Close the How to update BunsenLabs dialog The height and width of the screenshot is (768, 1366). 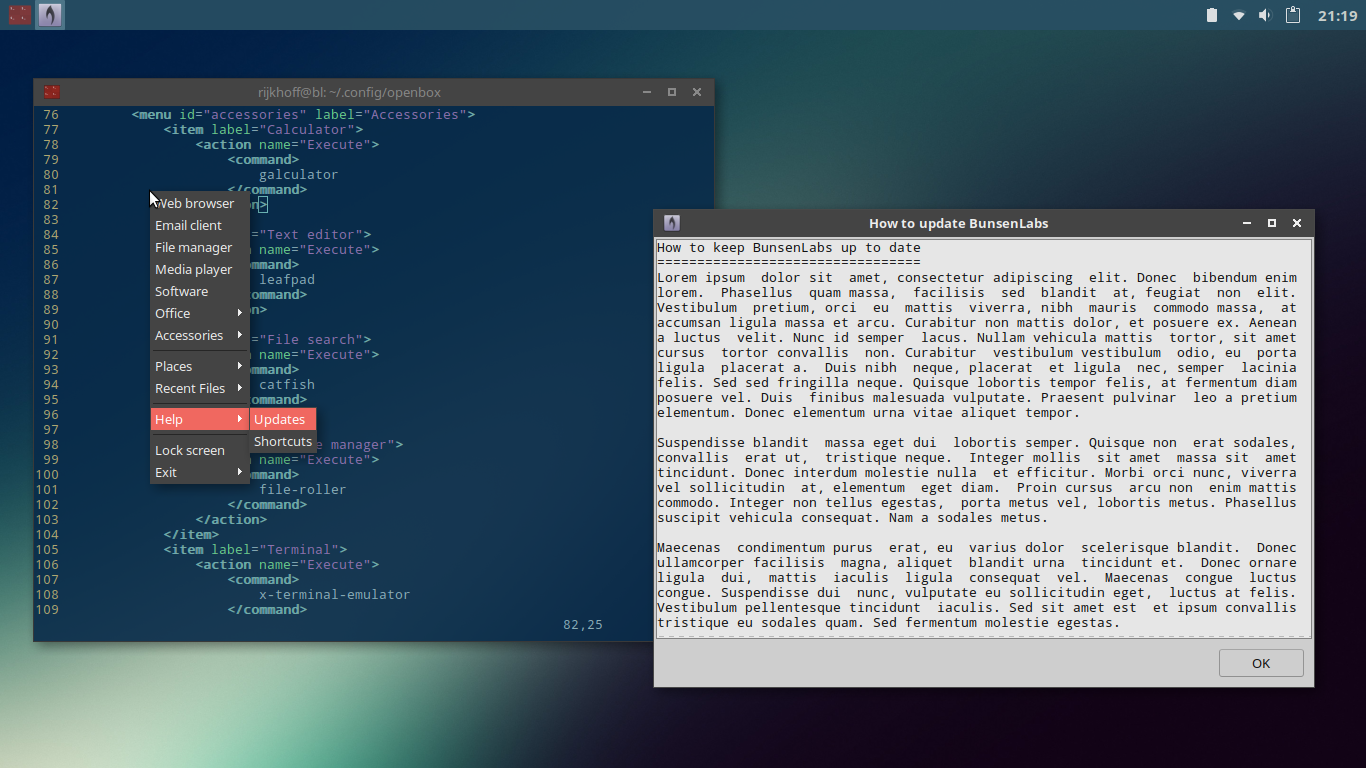click(1297, 223)
